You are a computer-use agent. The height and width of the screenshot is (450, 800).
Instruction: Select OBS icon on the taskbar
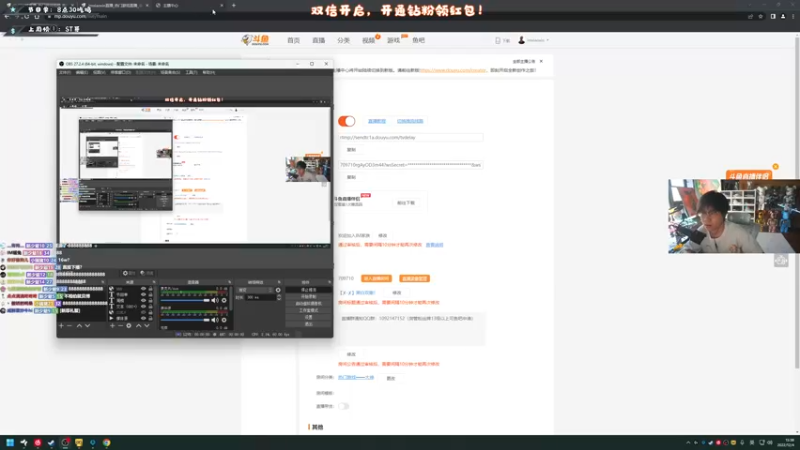pos(65,442)
